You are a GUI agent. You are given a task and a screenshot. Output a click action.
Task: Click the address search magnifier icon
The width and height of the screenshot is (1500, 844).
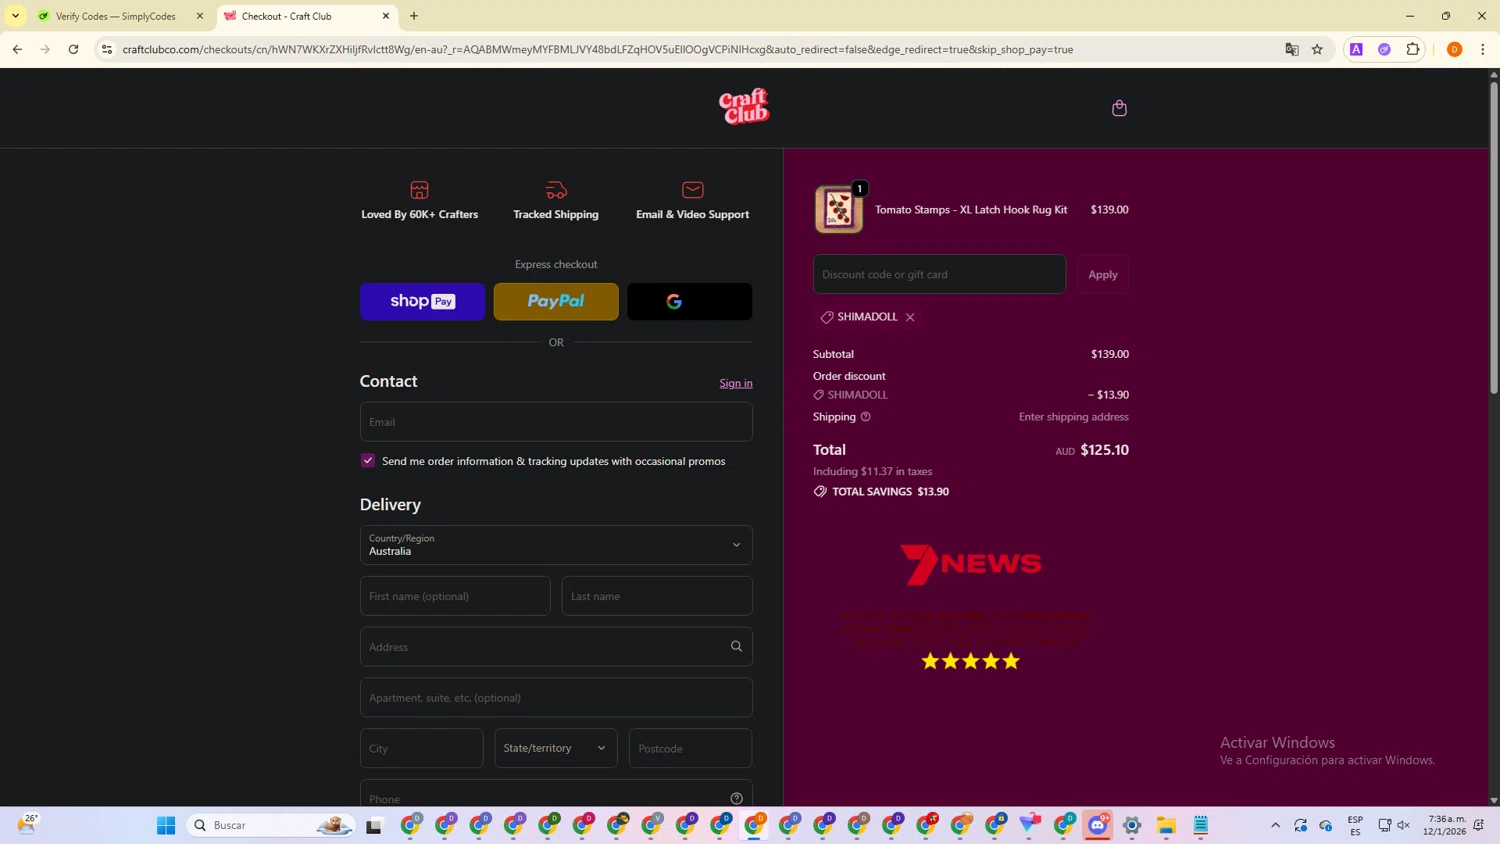click(736, 647)
